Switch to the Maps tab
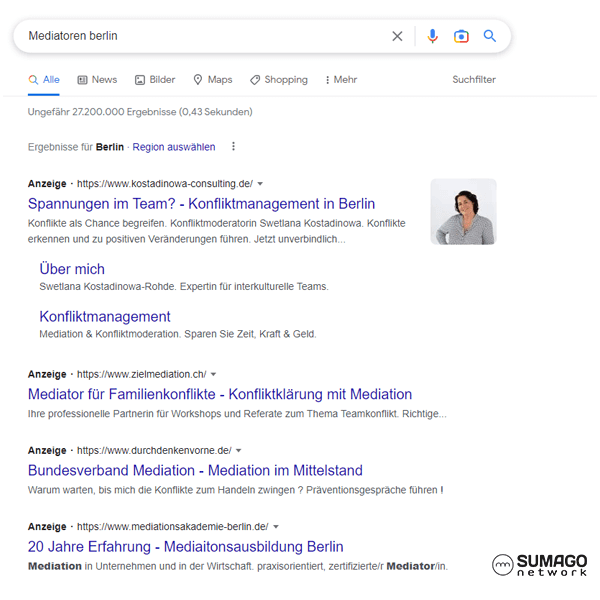Screen dimensions: 600x600 pos(213,80)
